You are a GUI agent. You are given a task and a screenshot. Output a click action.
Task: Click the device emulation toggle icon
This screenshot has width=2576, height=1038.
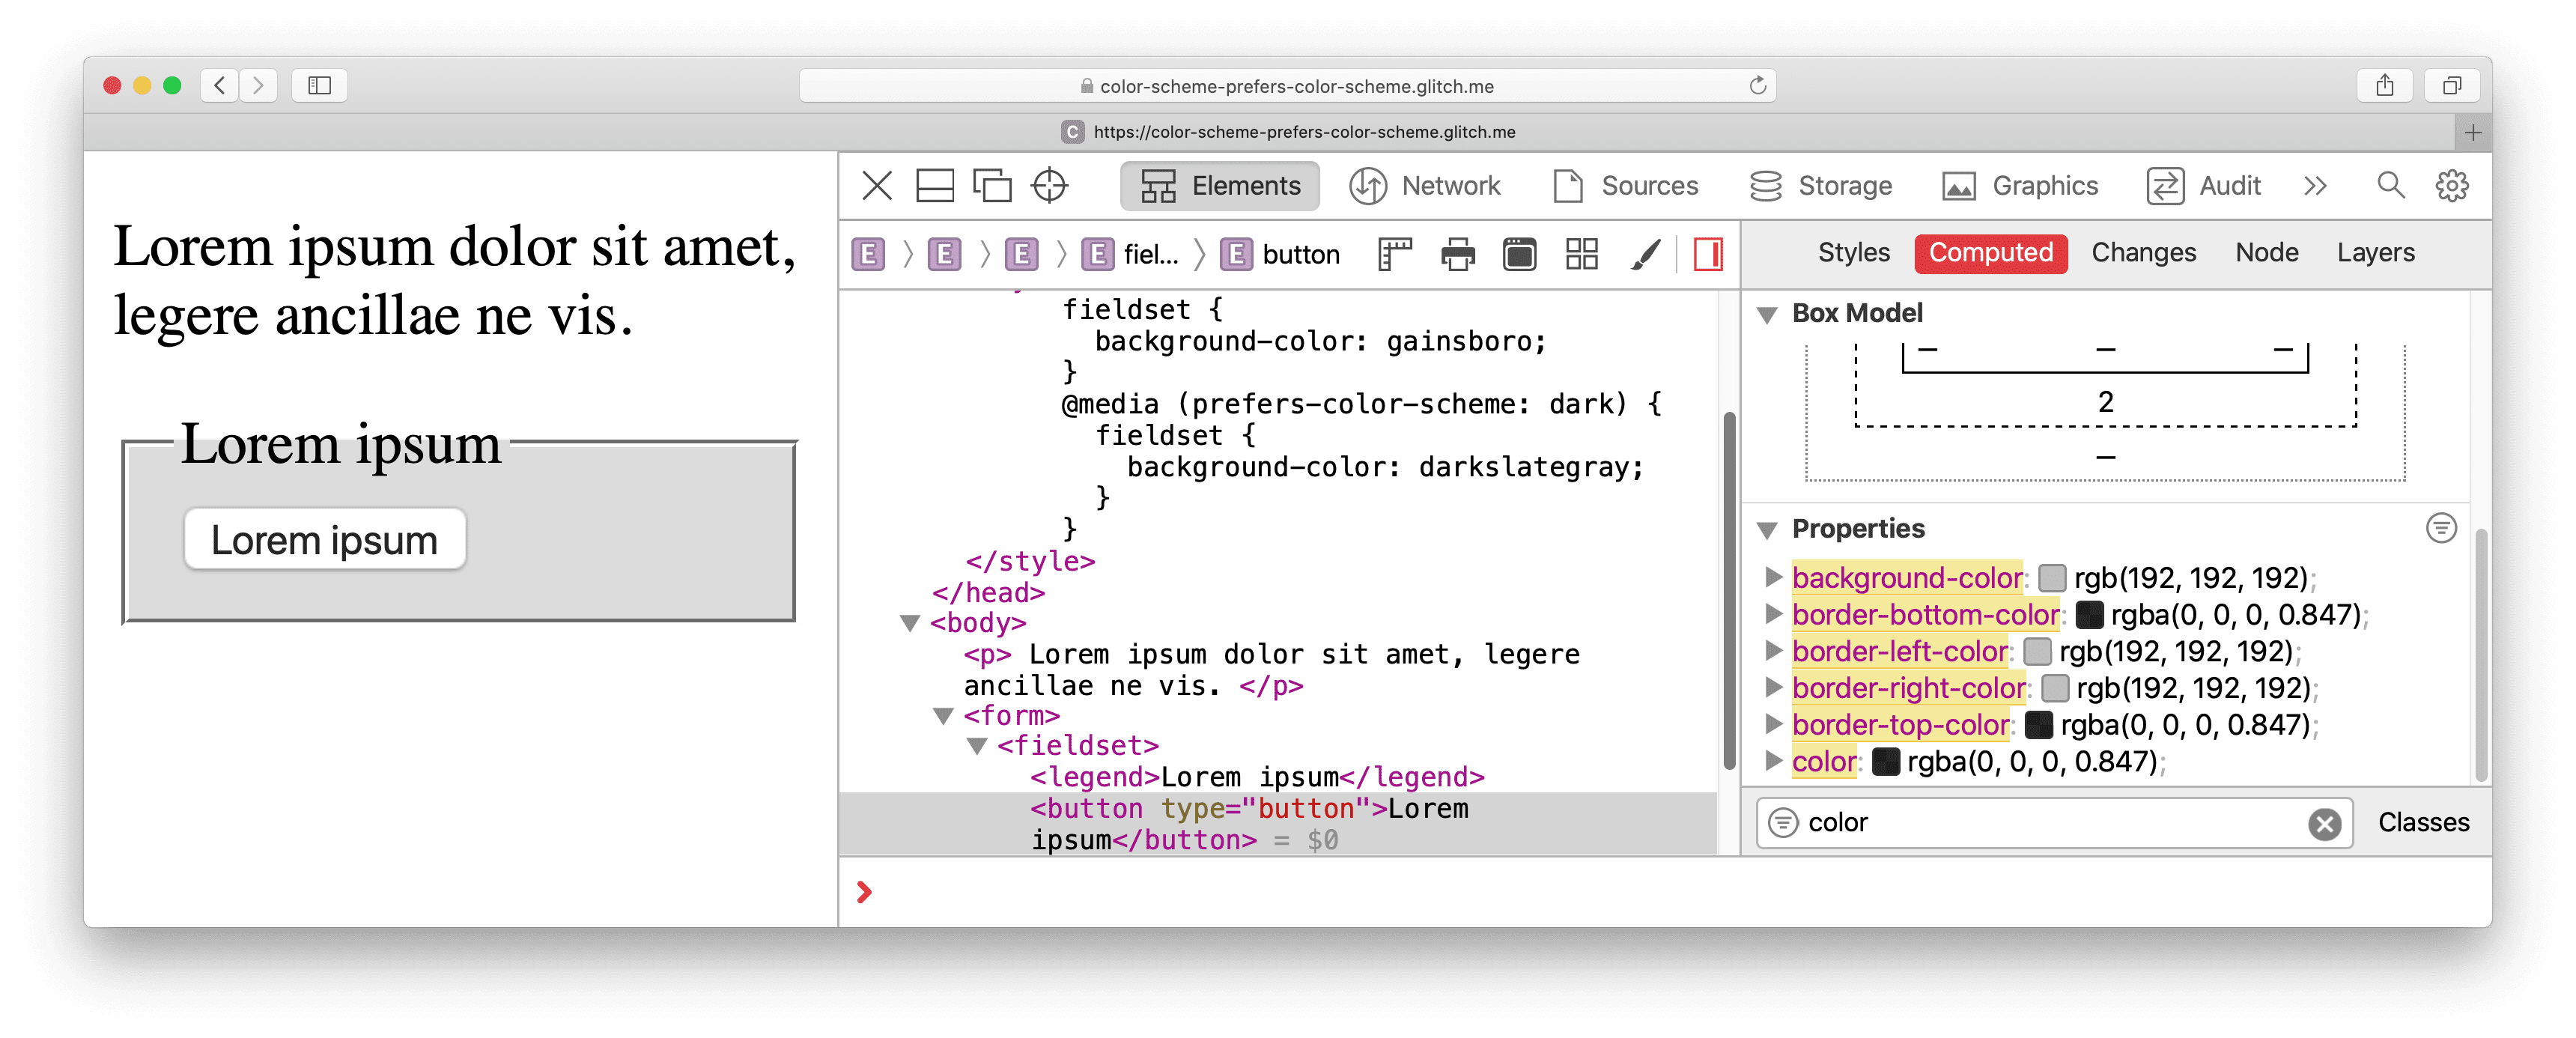991,186
